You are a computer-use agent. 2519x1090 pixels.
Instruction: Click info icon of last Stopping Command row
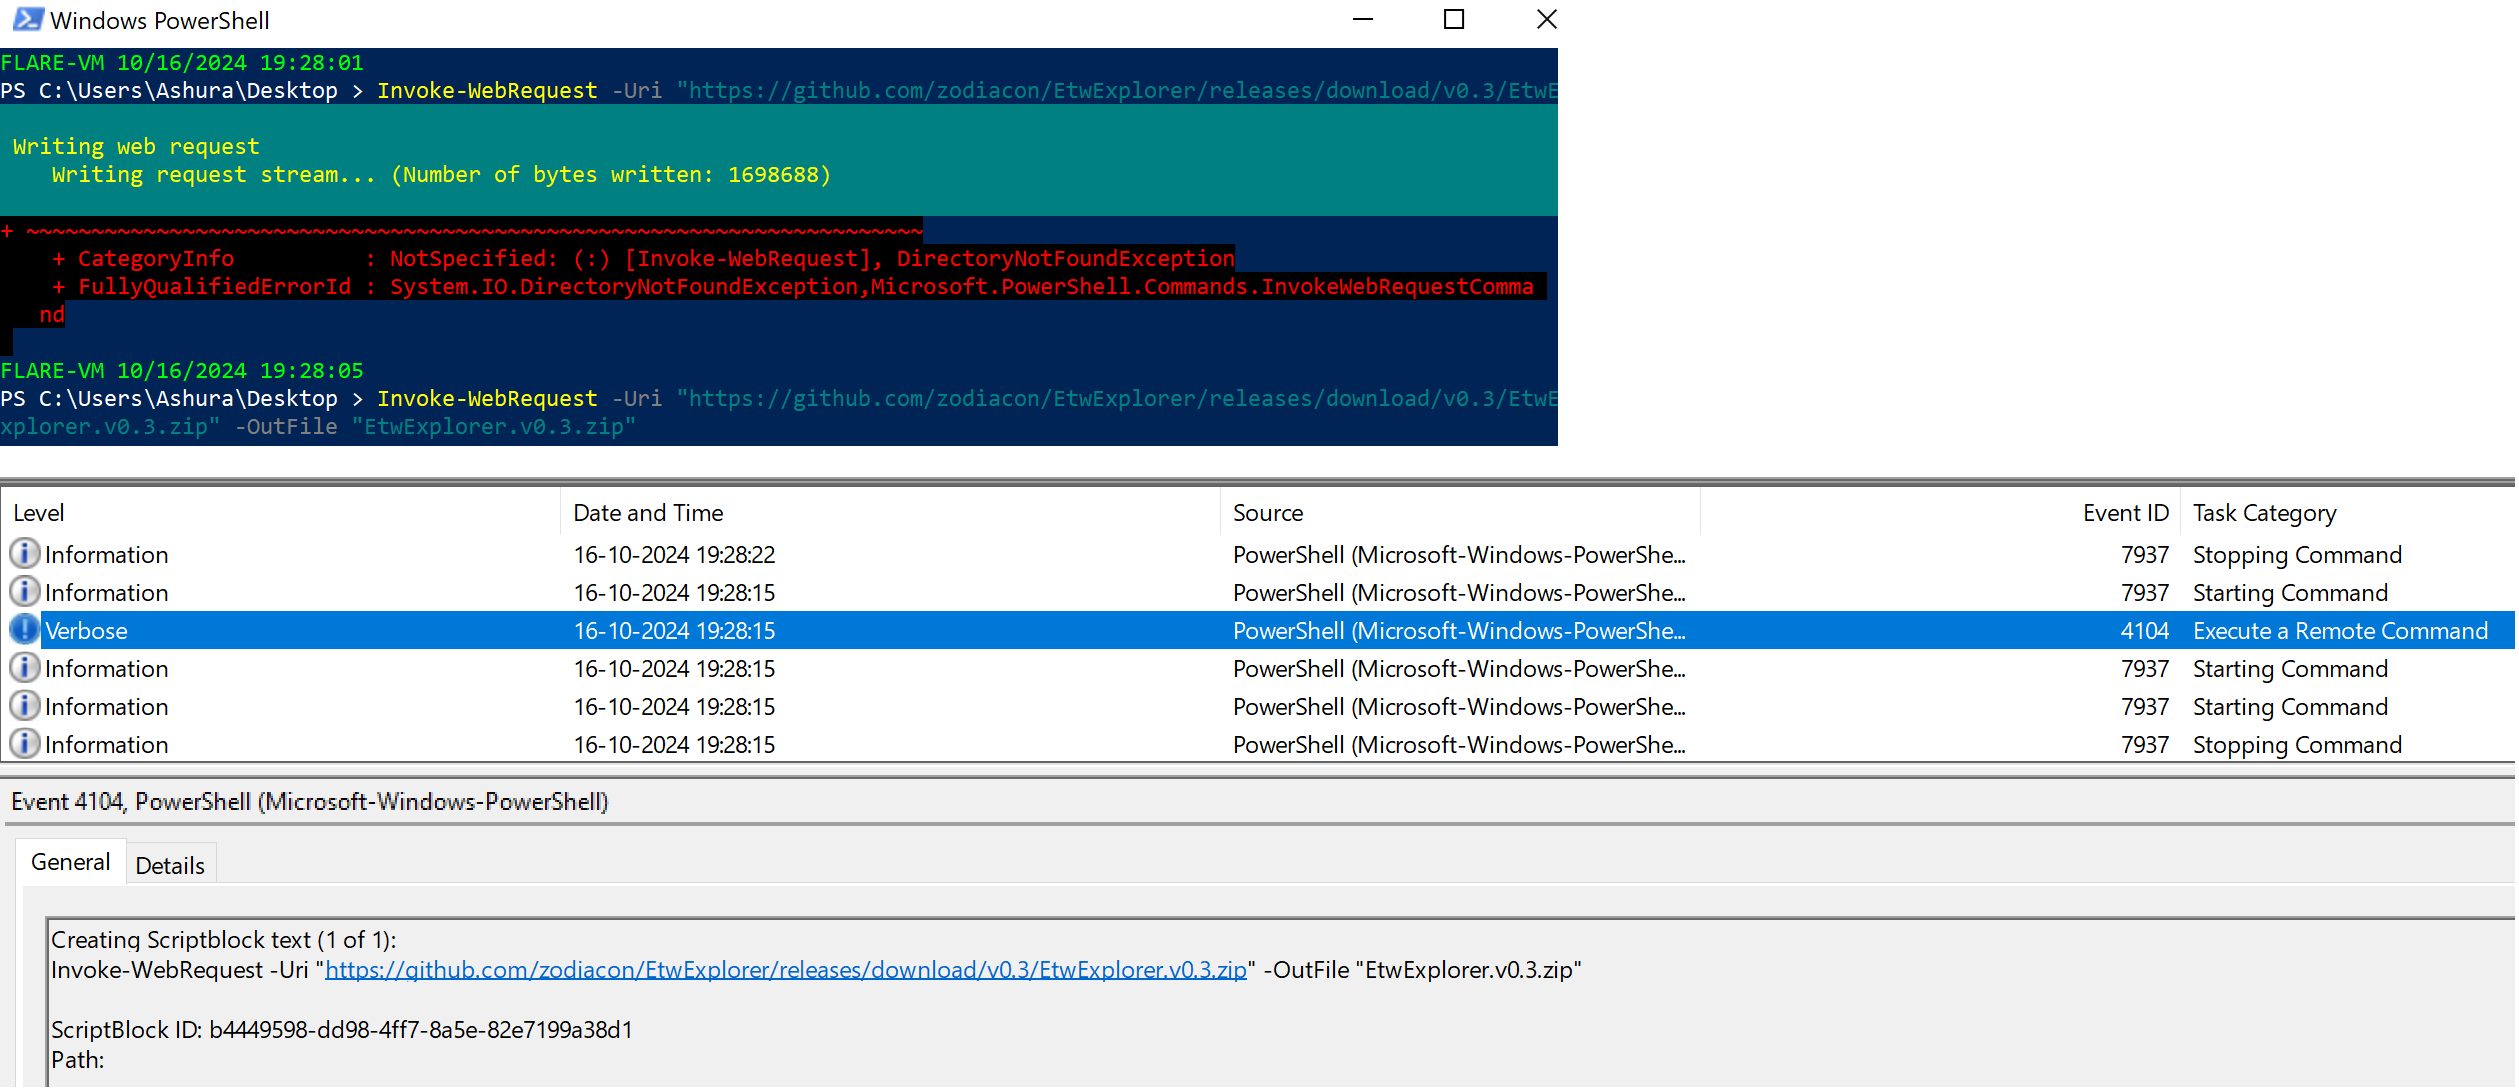click(25, 744)
